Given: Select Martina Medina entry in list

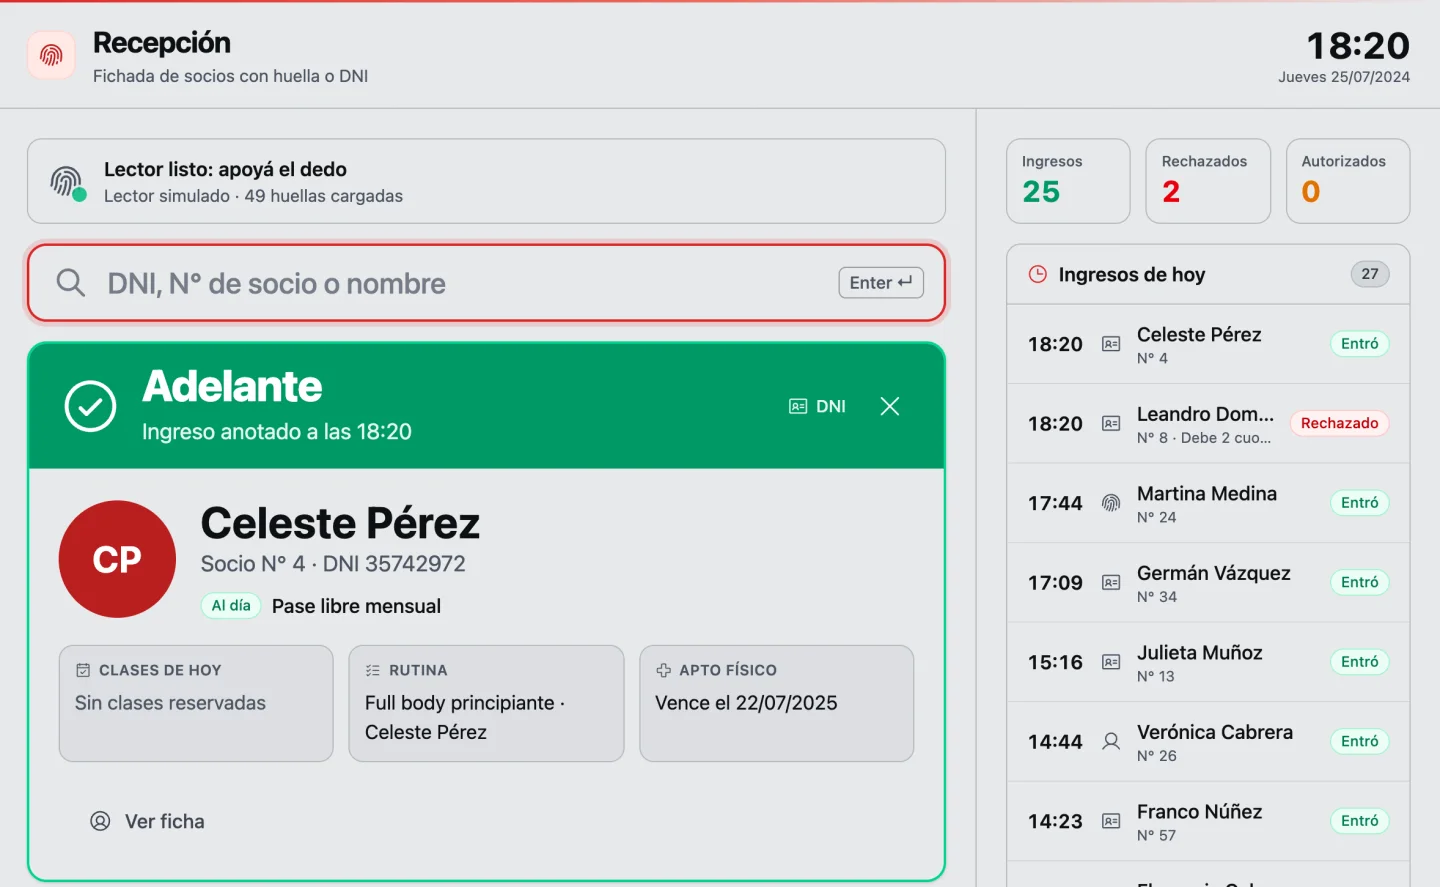Looking at the screenshot, I should tap(1208, 503).
